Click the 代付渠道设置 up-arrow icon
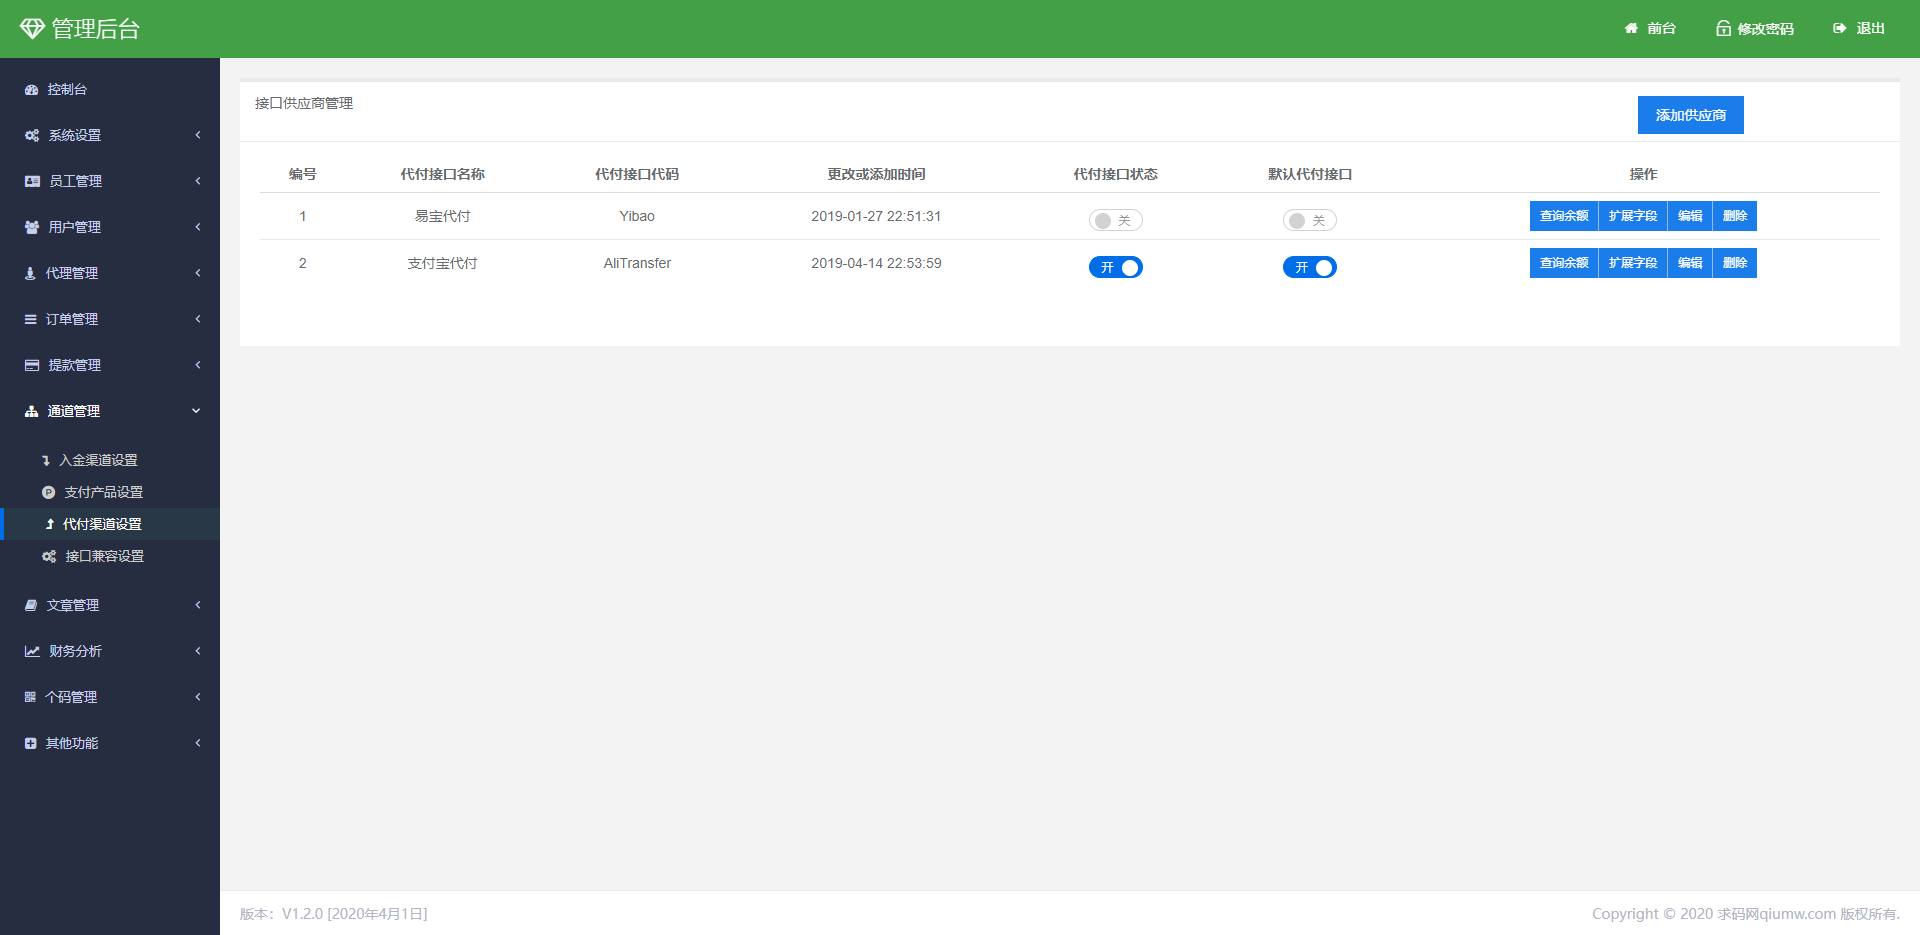This screenshot has width=1920, height=935. click(x=50, y=524)
